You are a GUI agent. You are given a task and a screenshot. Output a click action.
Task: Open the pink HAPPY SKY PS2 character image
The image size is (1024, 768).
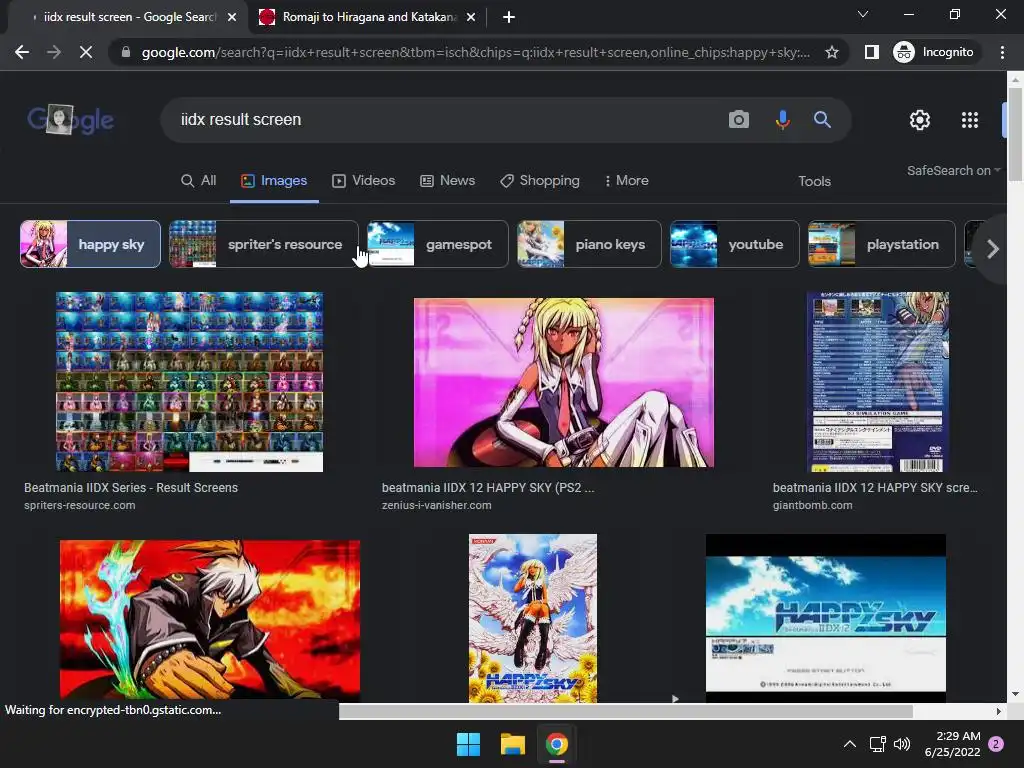click(564, 383)
